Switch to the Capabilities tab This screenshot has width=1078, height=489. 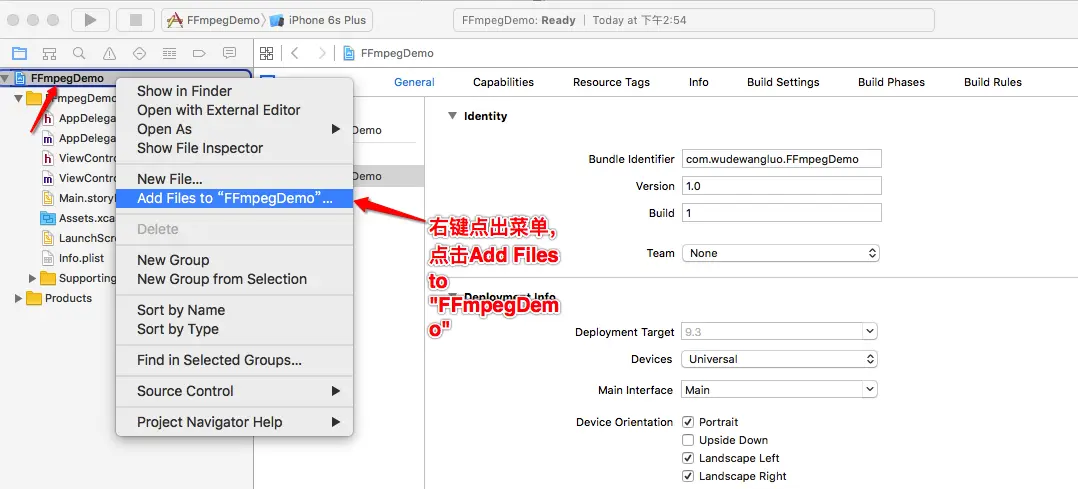(503, 82)
